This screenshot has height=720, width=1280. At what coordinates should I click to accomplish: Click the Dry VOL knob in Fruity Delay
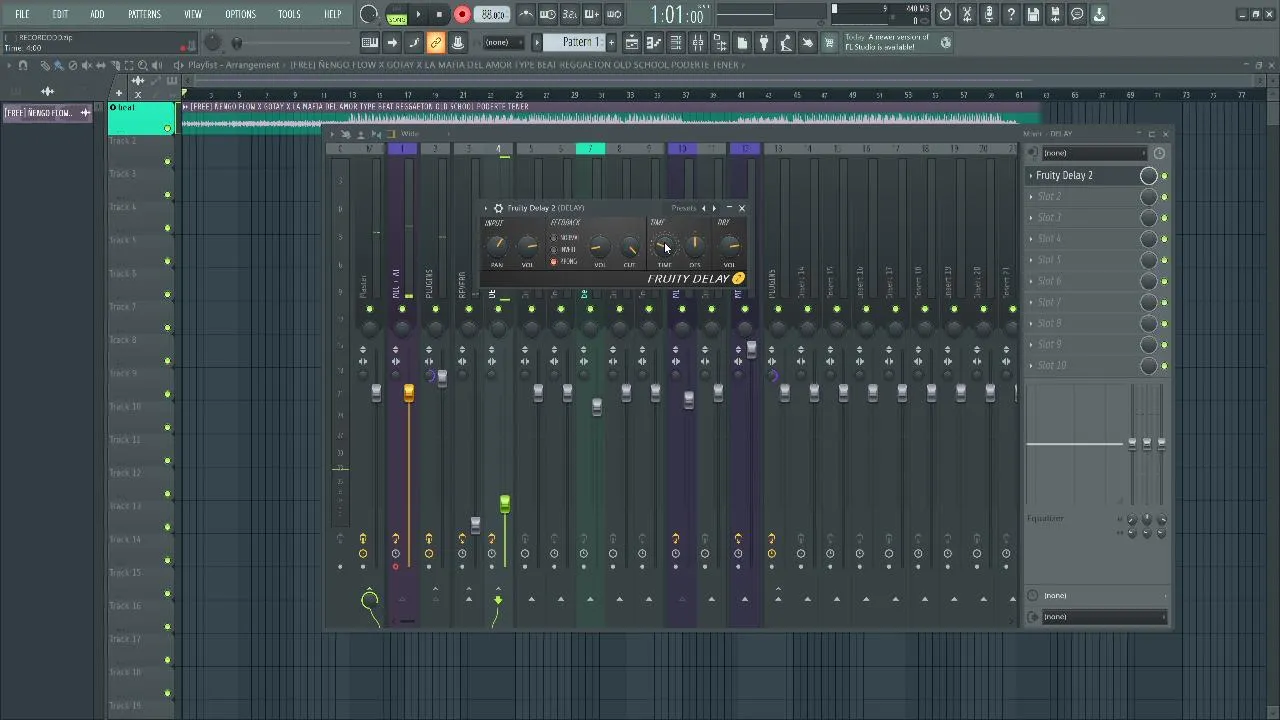pos(730,246)
